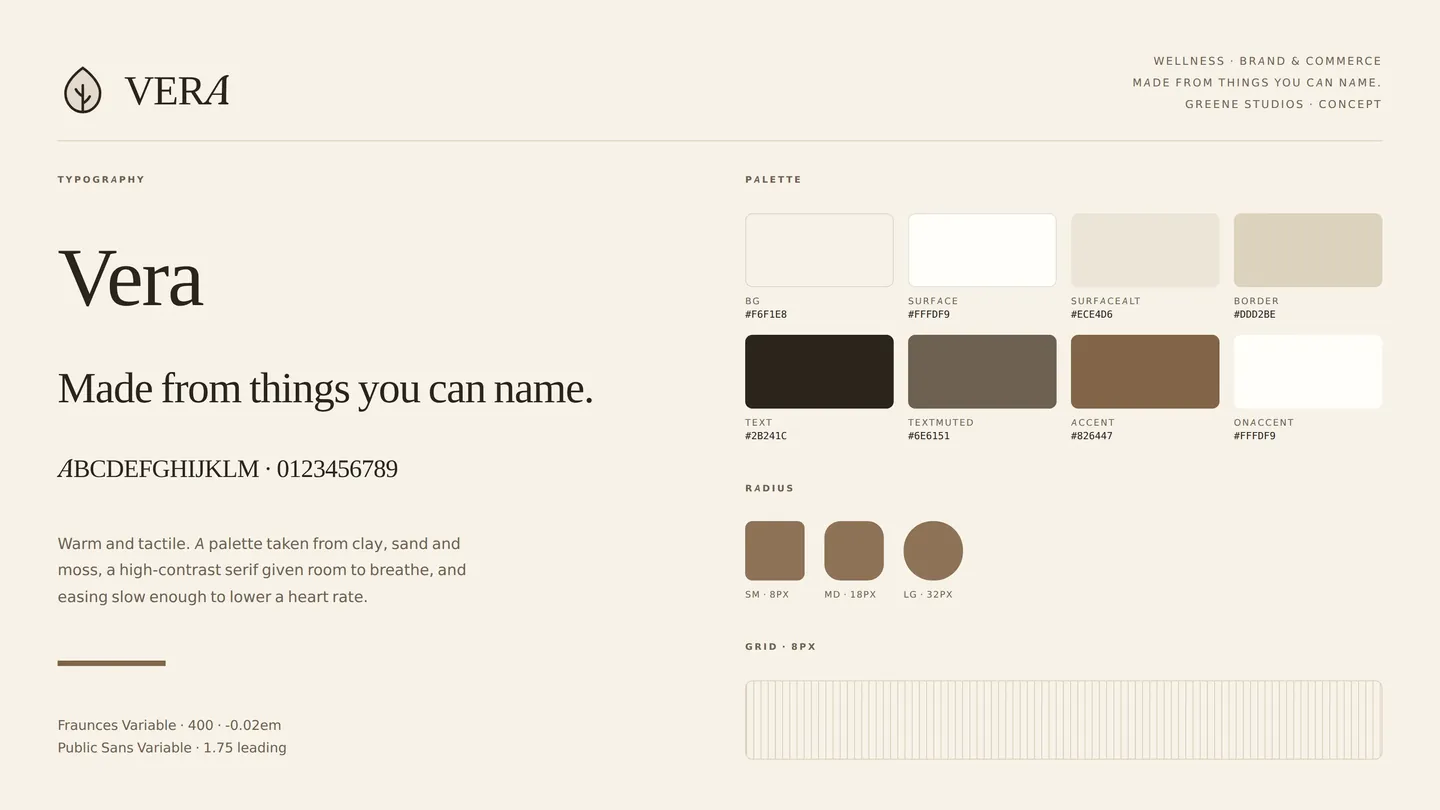Image resolution: width=1440 pixels, height=810 pixels.
Task: Click the RADIUS section label
Action: click(x=769, y=489)
